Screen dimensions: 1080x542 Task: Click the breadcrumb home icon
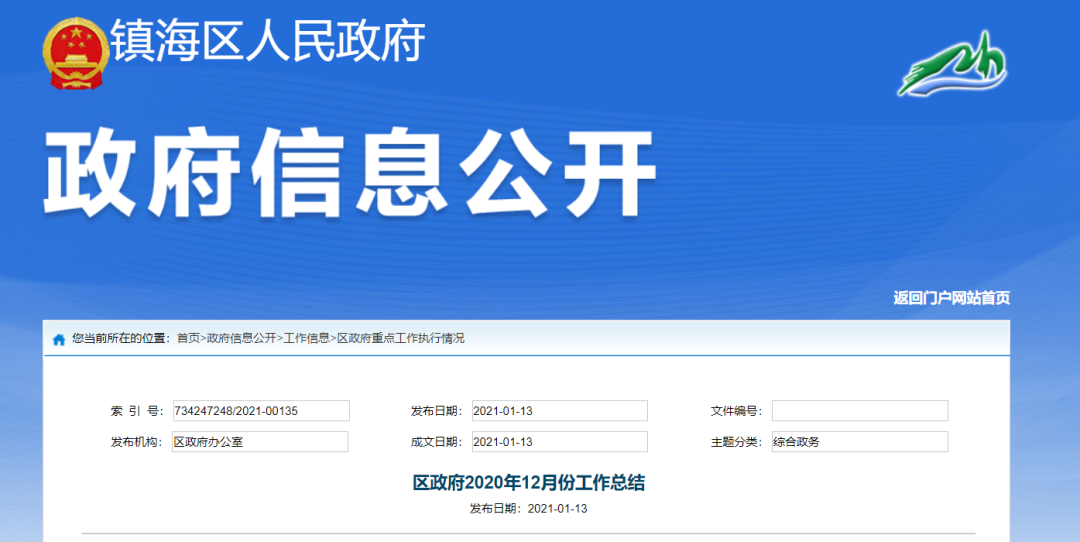(x=59, y=339)
